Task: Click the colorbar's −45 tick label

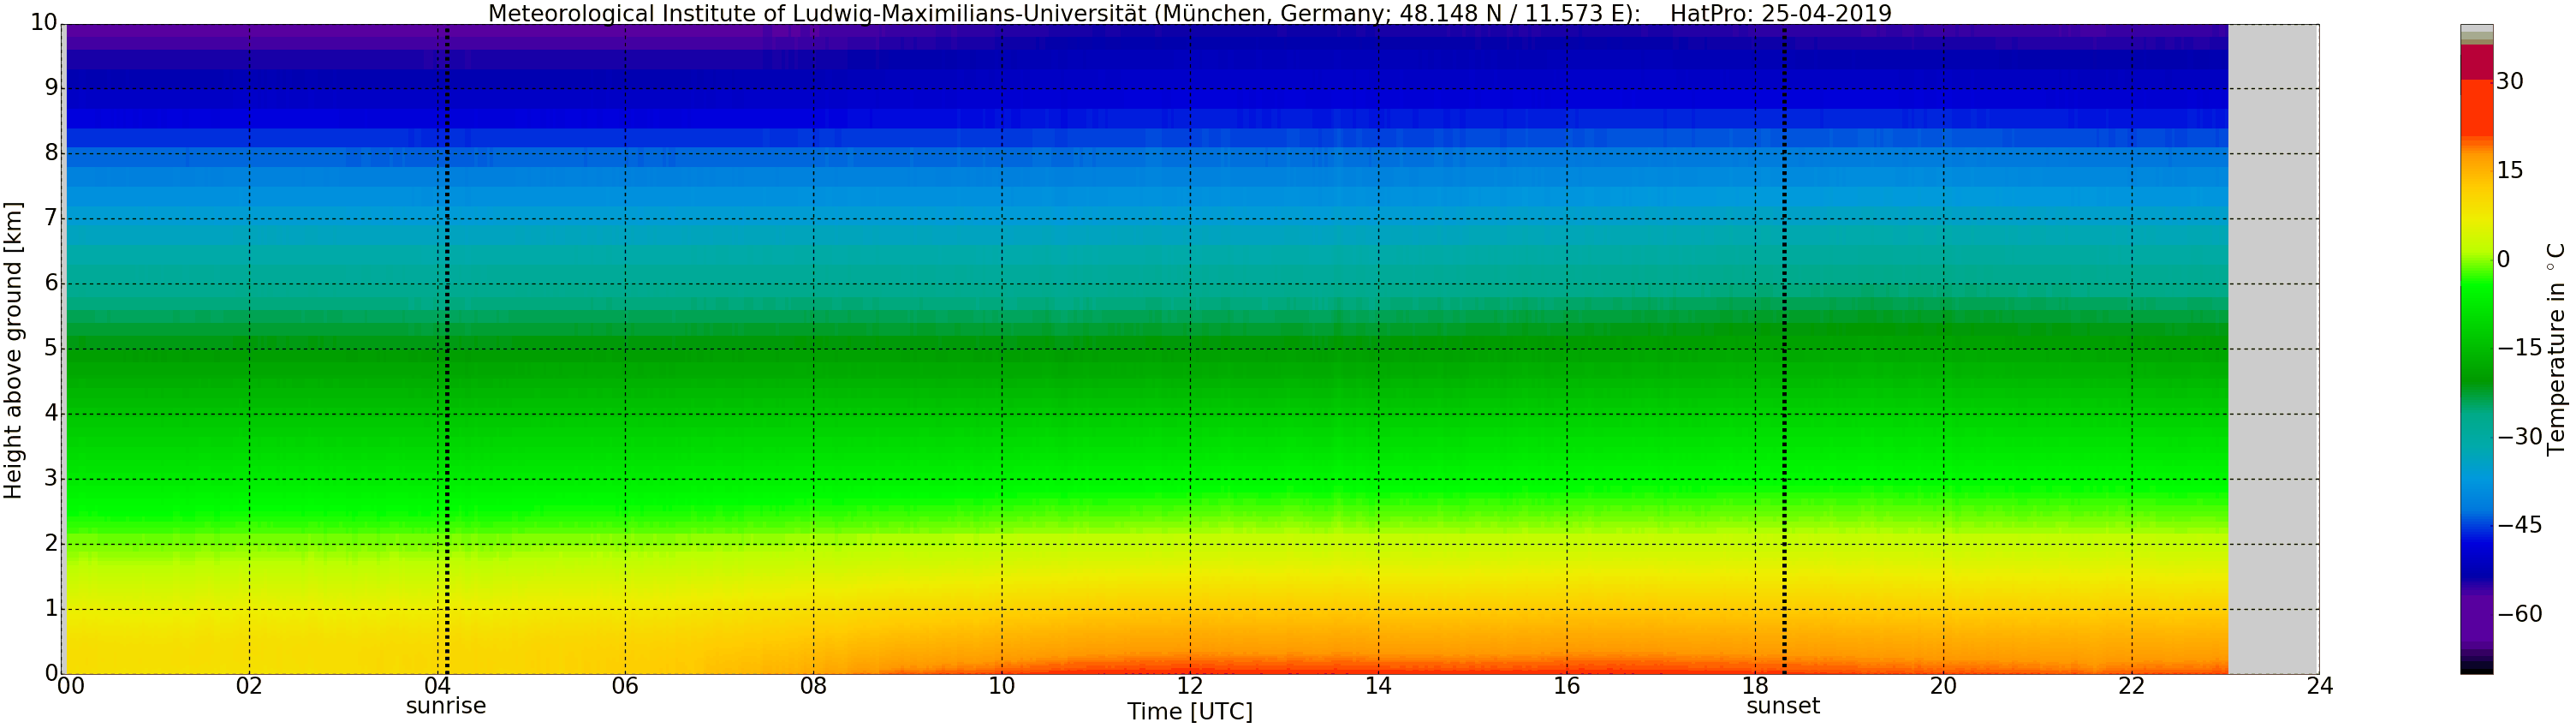Action: coord(2519,525)
